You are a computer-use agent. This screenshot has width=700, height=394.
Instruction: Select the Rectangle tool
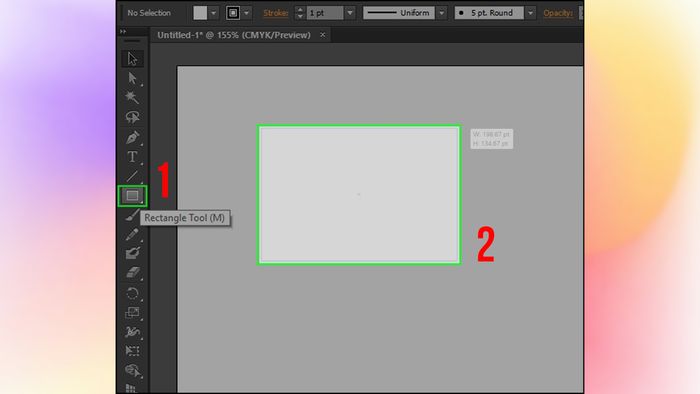132,195
